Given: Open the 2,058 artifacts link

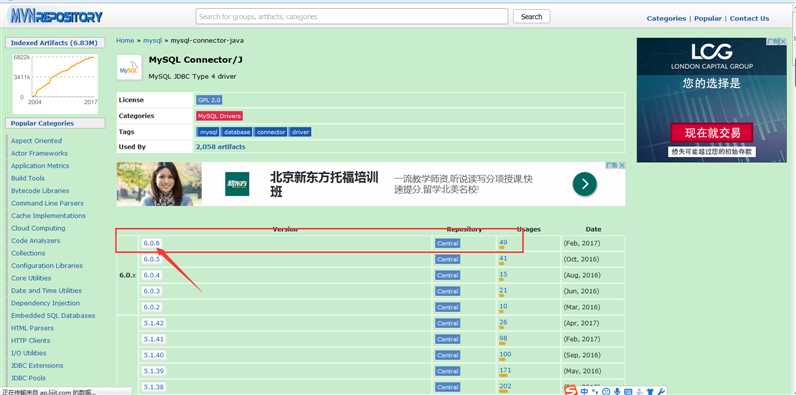Looking at the screenshot, I should 220,147.
